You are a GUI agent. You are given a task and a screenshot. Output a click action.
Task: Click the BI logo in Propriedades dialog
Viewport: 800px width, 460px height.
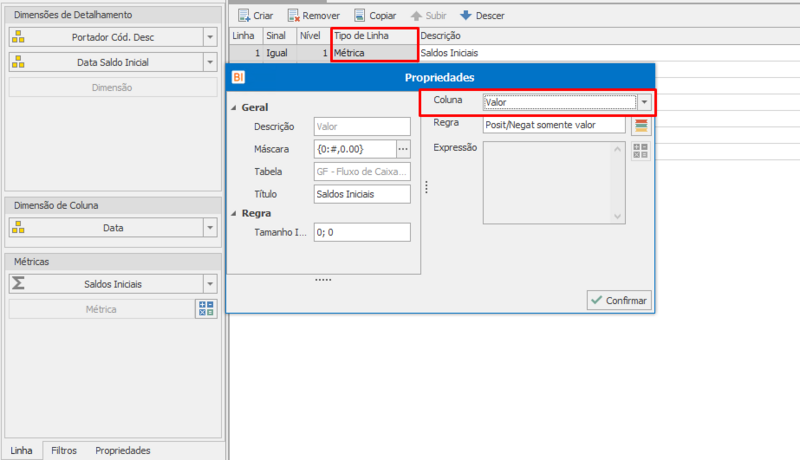[x=238, y=77]
